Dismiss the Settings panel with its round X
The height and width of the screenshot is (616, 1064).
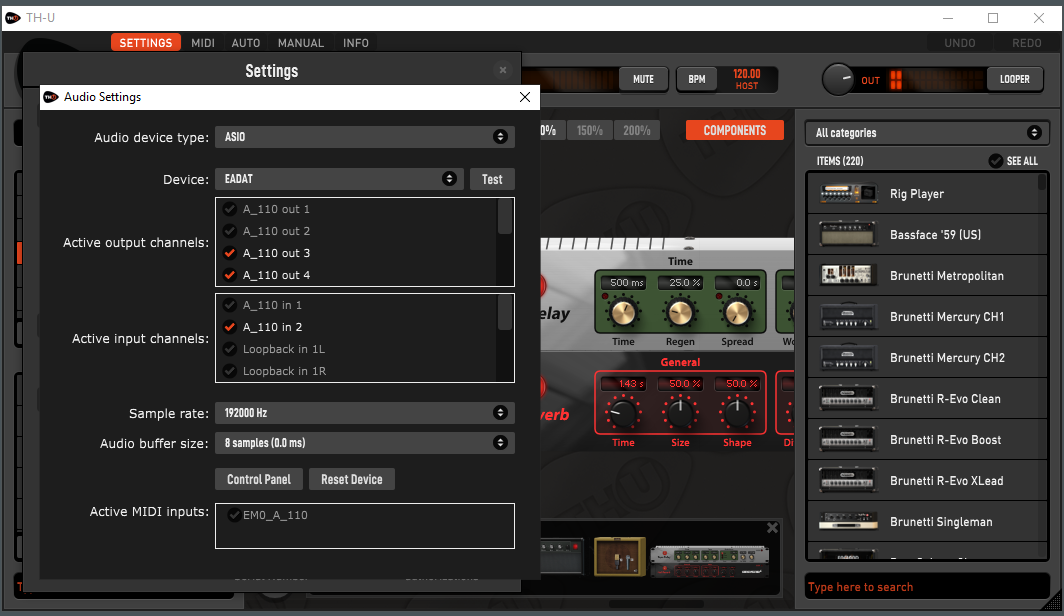503,70
